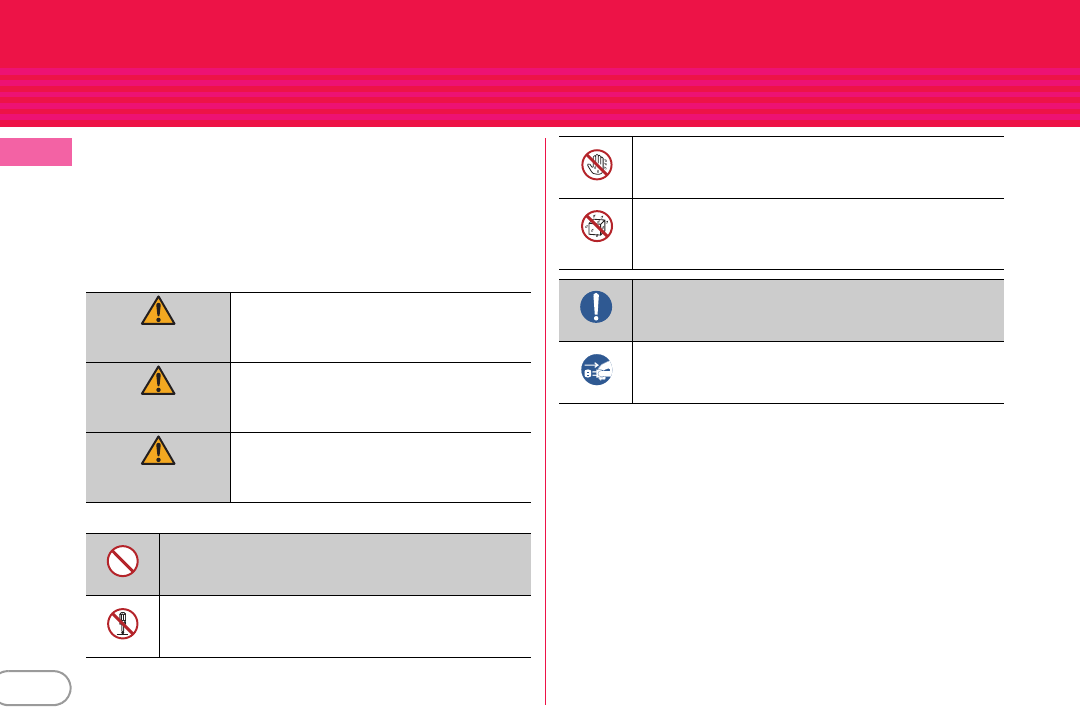
Task: Click the blank cell beside the first warning triangle
Action: [381, 327]
